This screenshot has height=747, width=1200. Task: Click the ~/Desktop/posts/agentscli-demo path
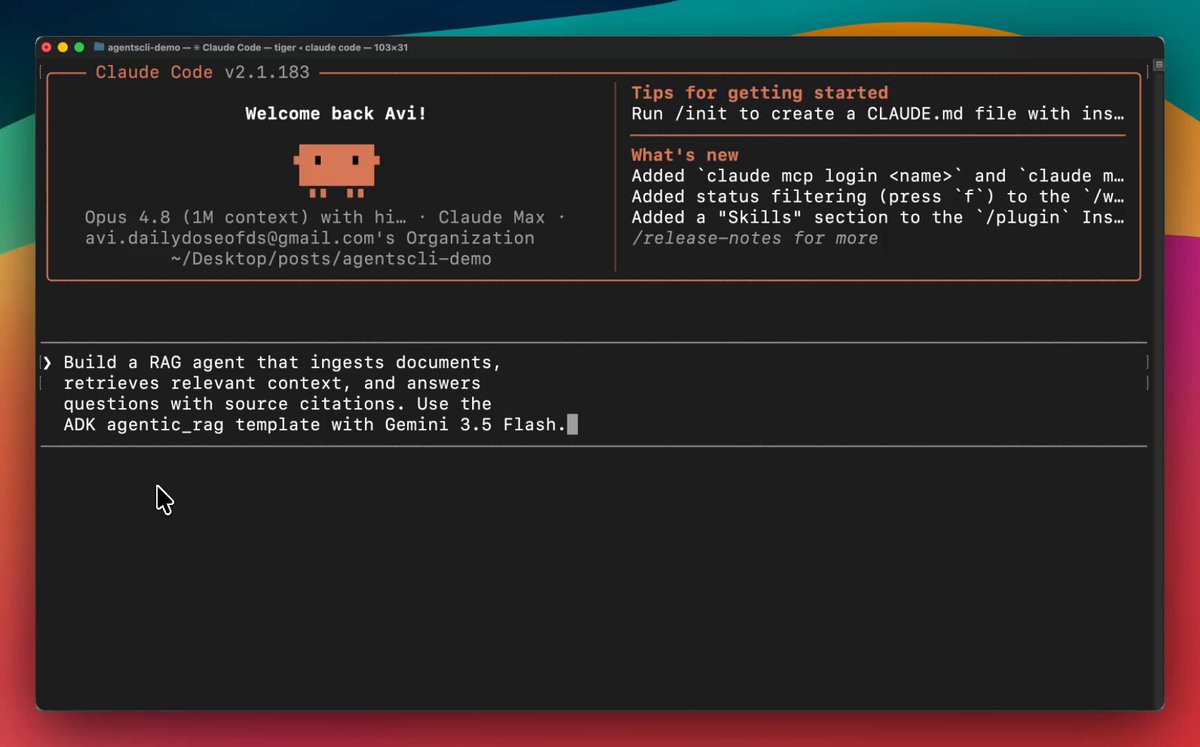point(331,259)
